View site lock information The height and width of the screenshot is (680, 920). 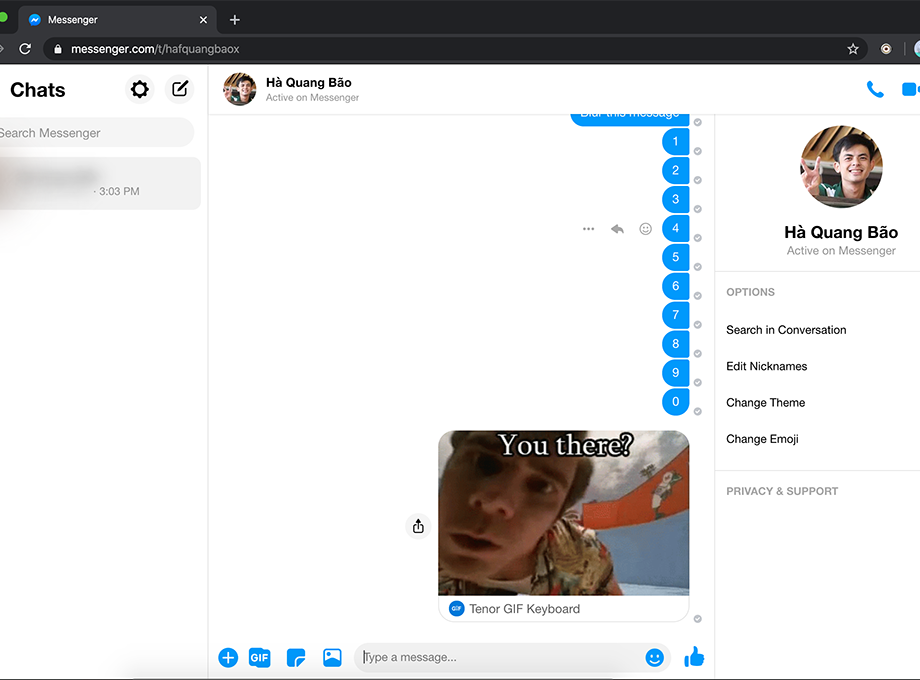(58, 49)
